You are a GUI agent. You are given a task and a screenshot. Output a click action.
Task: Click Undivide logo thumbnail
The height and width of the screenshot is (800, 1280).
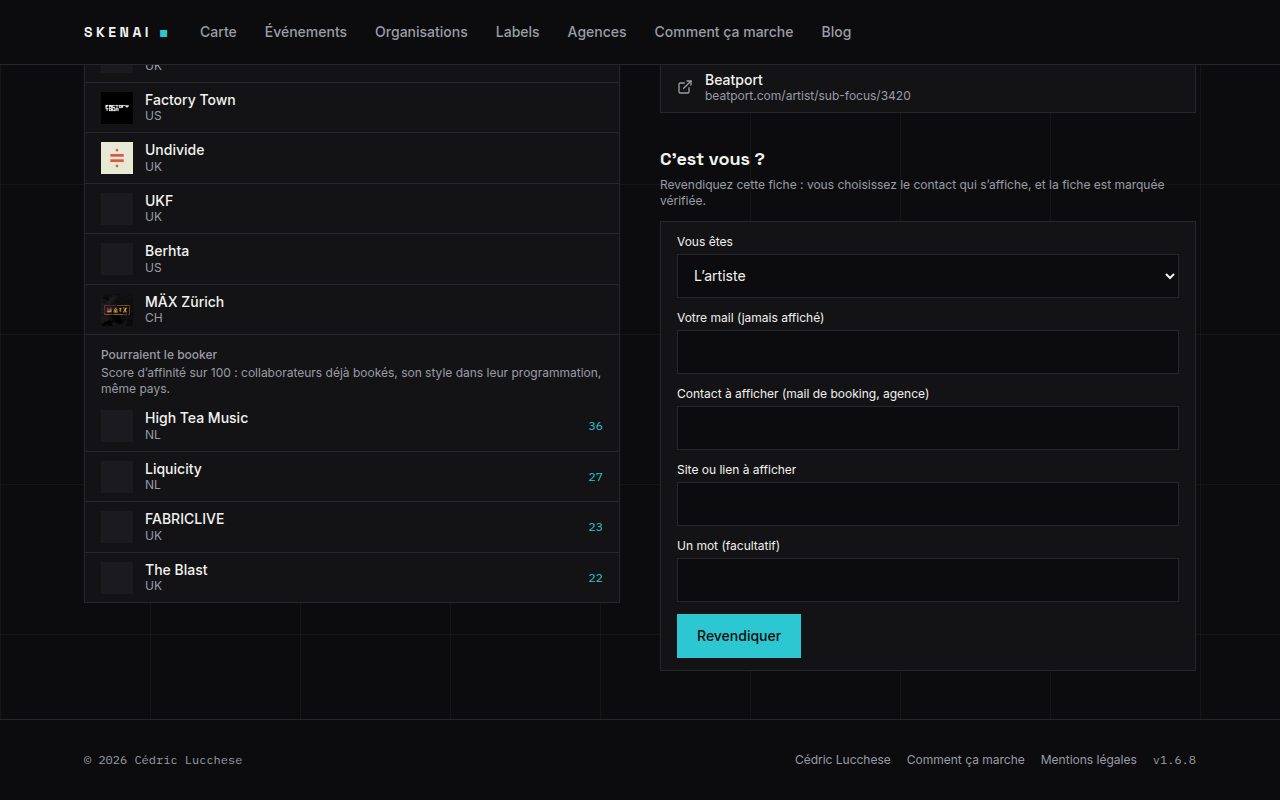117,158
